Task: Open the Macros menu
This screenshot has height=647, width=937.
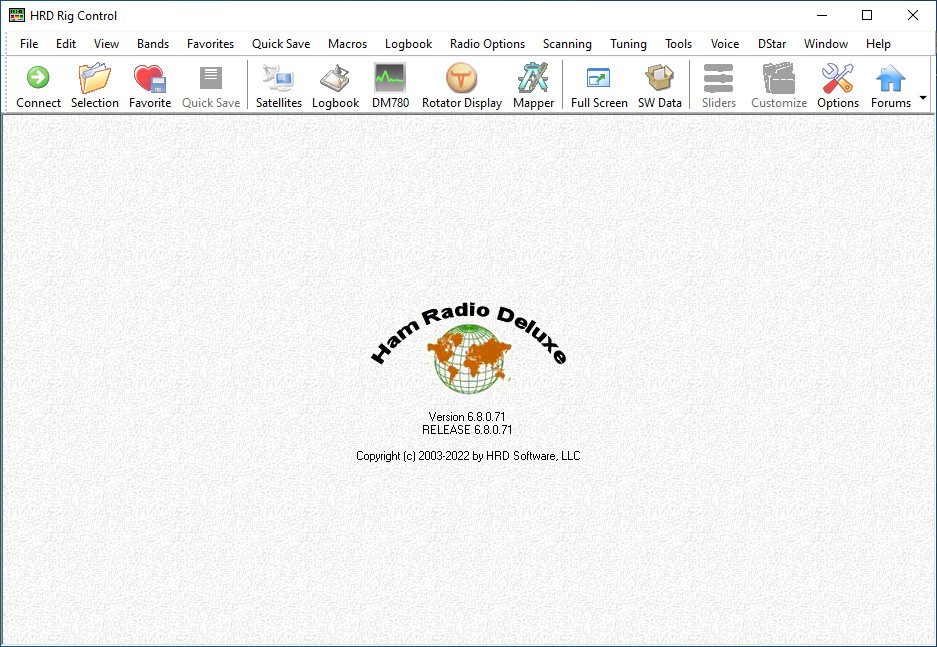Action: coord(347,44)
